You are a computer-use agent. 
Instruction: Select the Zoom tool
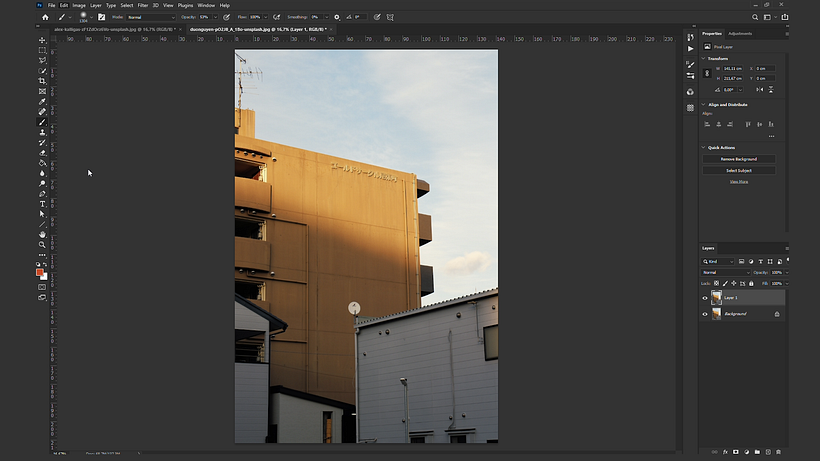click(42, 245)
